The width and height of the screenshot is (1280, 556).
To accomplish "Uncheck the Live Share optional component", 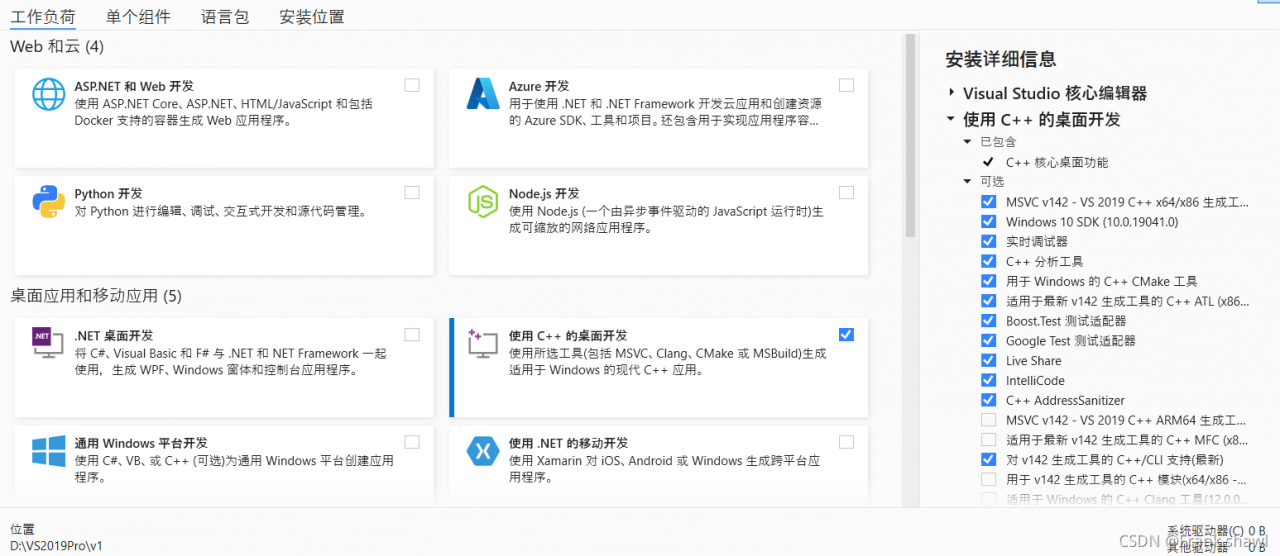I will pyautogui.click(x=989, y=360).
